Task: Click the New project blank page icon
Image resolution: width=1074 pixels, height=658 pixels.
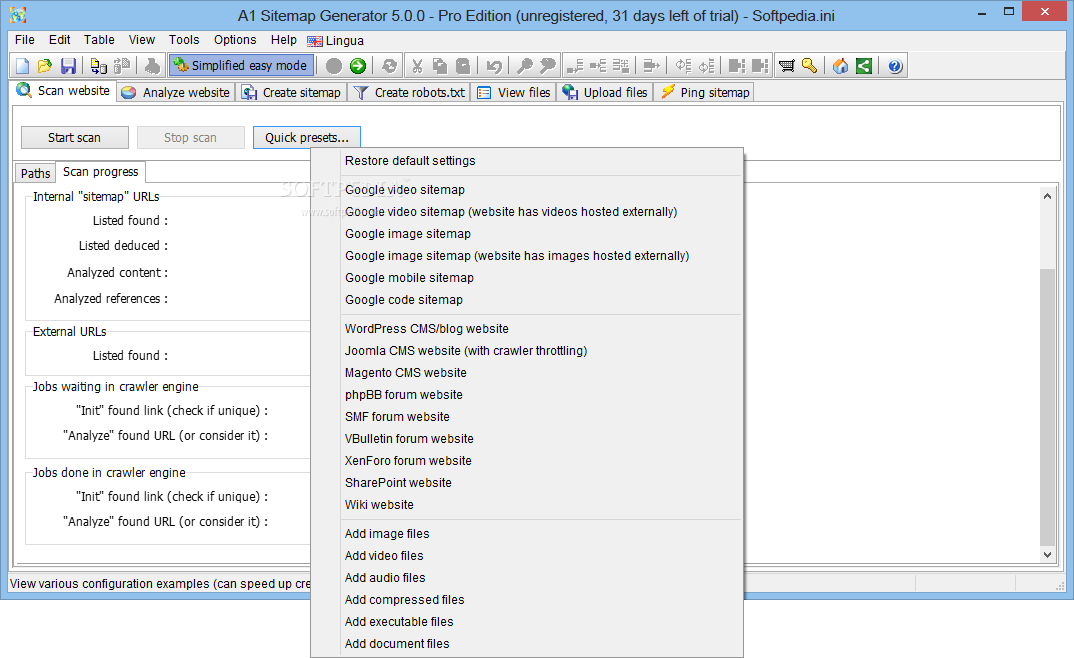Action: point(23,66)
